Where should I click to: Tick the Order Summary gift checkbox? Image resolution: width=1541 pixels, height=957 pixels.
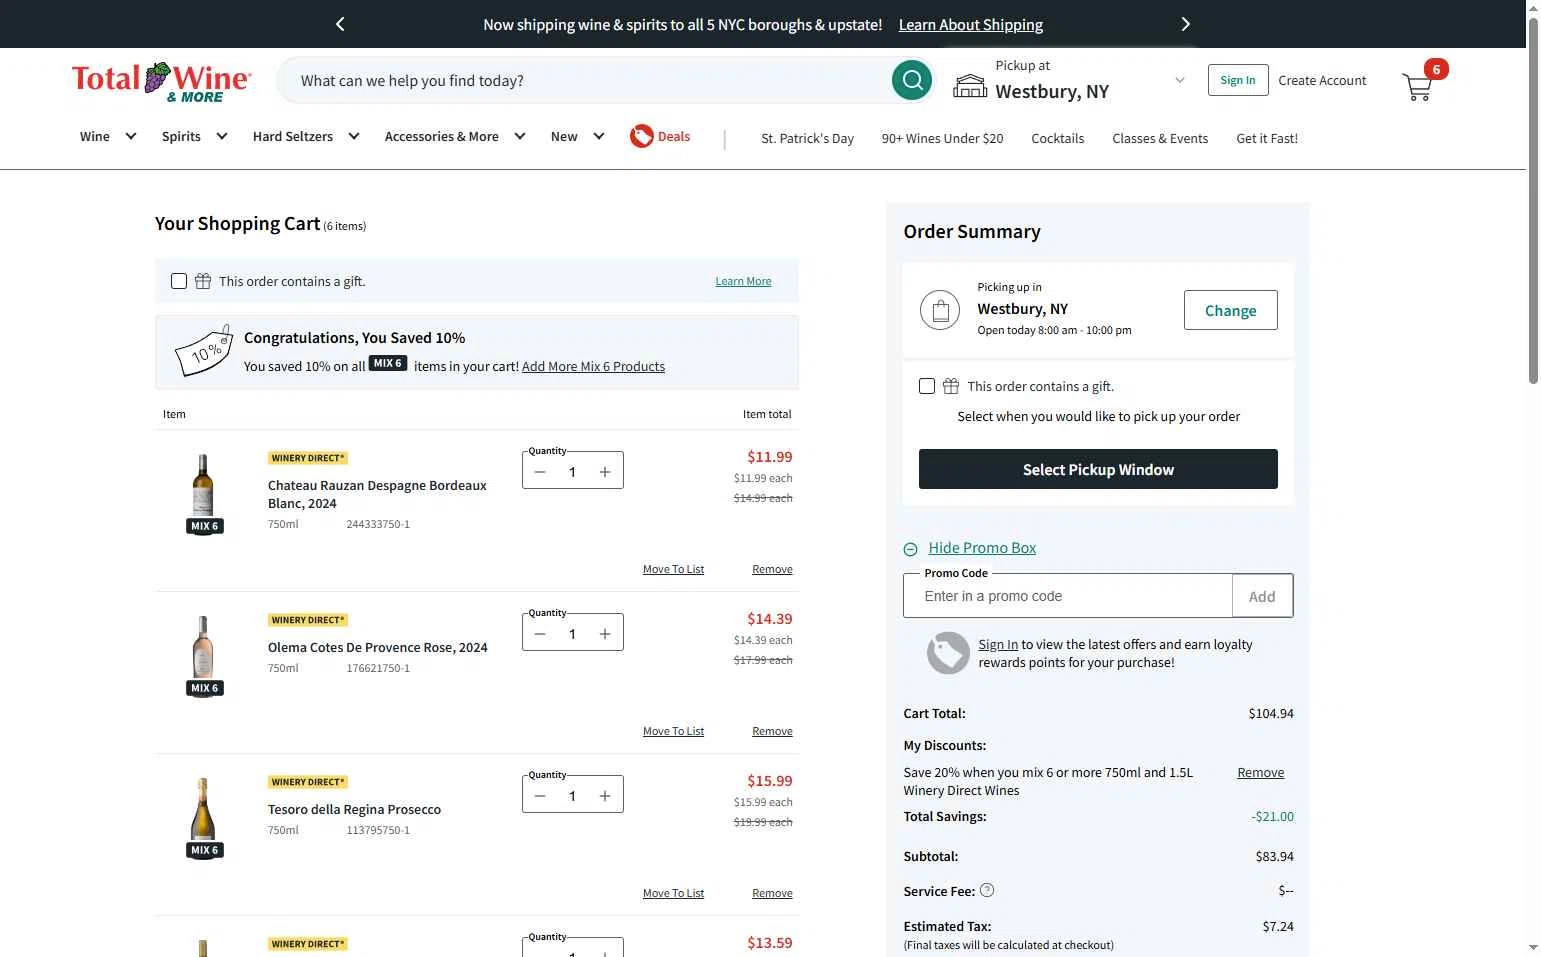coord(927,386)
